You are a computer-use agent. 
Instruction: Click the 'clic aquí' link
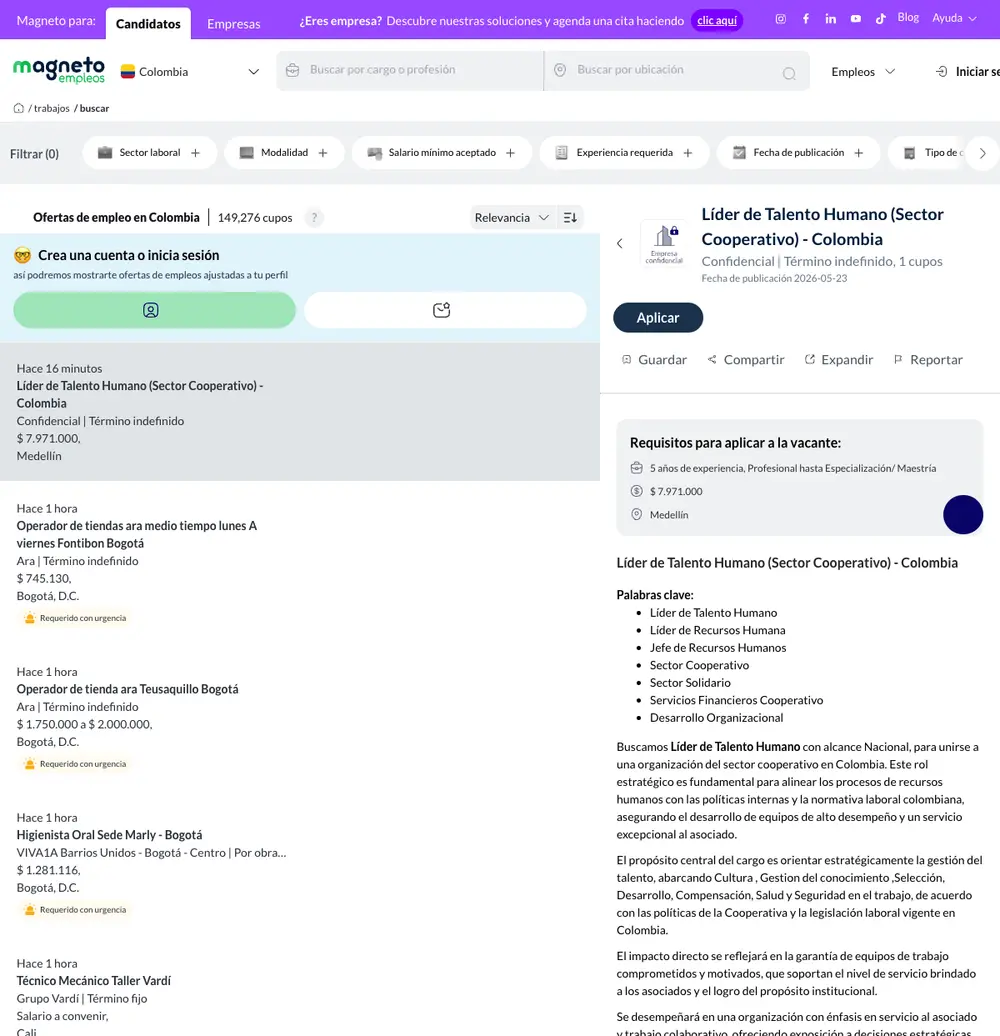point(717,20)
